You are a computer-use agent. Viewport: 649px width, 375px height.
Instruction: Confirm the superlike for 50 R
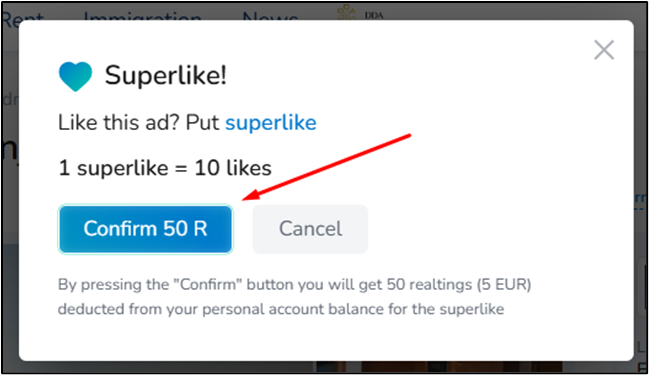[145, 229]
